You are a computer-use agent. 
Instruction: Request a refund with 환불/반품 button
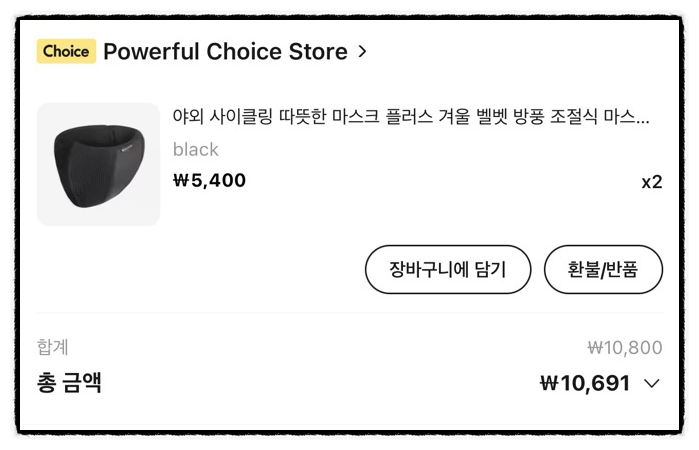(603, 269)
